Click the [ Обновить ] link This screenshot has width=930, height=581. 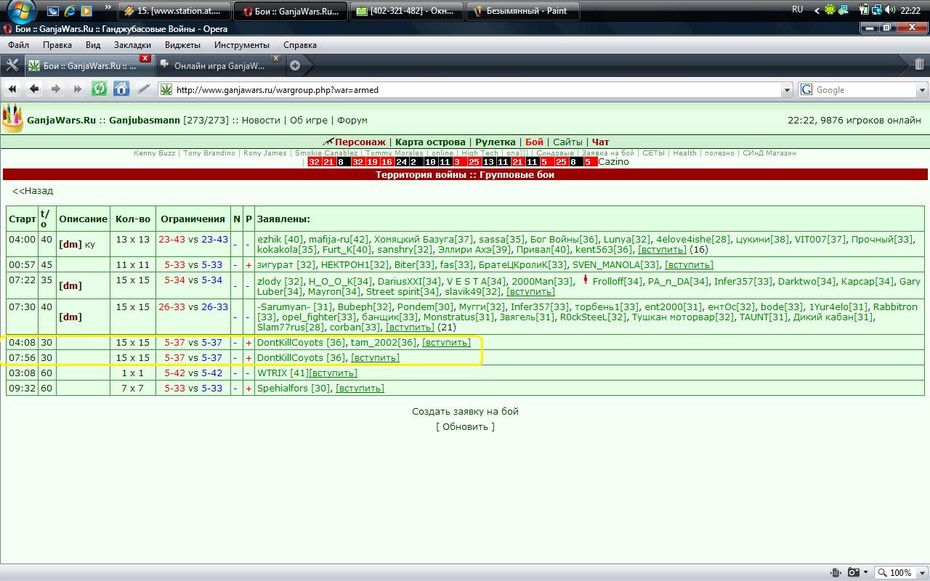[x=465, y=427]
